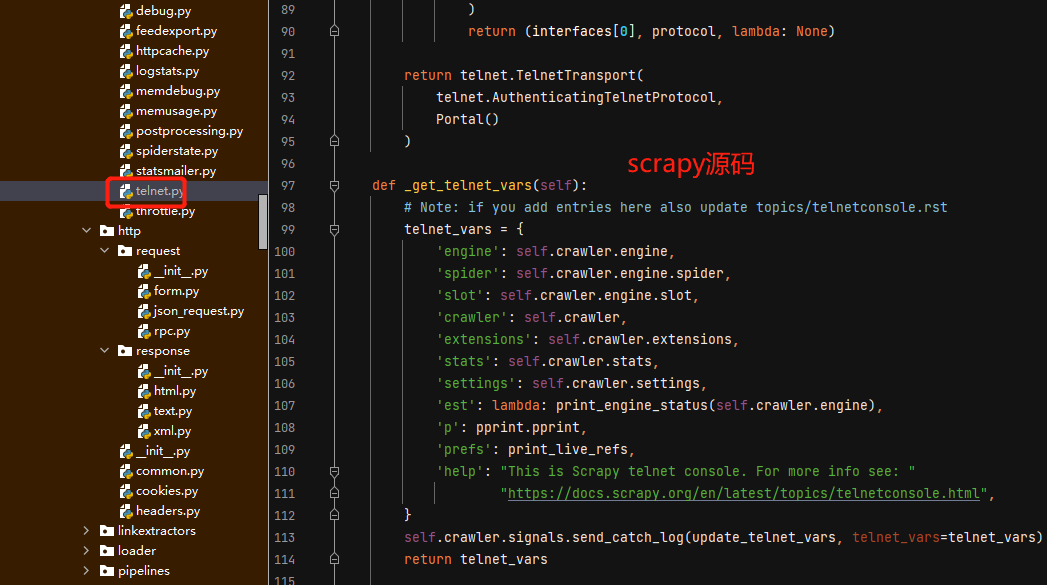This screenshot has width=1047, height=585.
Task: Click 'Portal()' on line 94
Action: point(467,120)
